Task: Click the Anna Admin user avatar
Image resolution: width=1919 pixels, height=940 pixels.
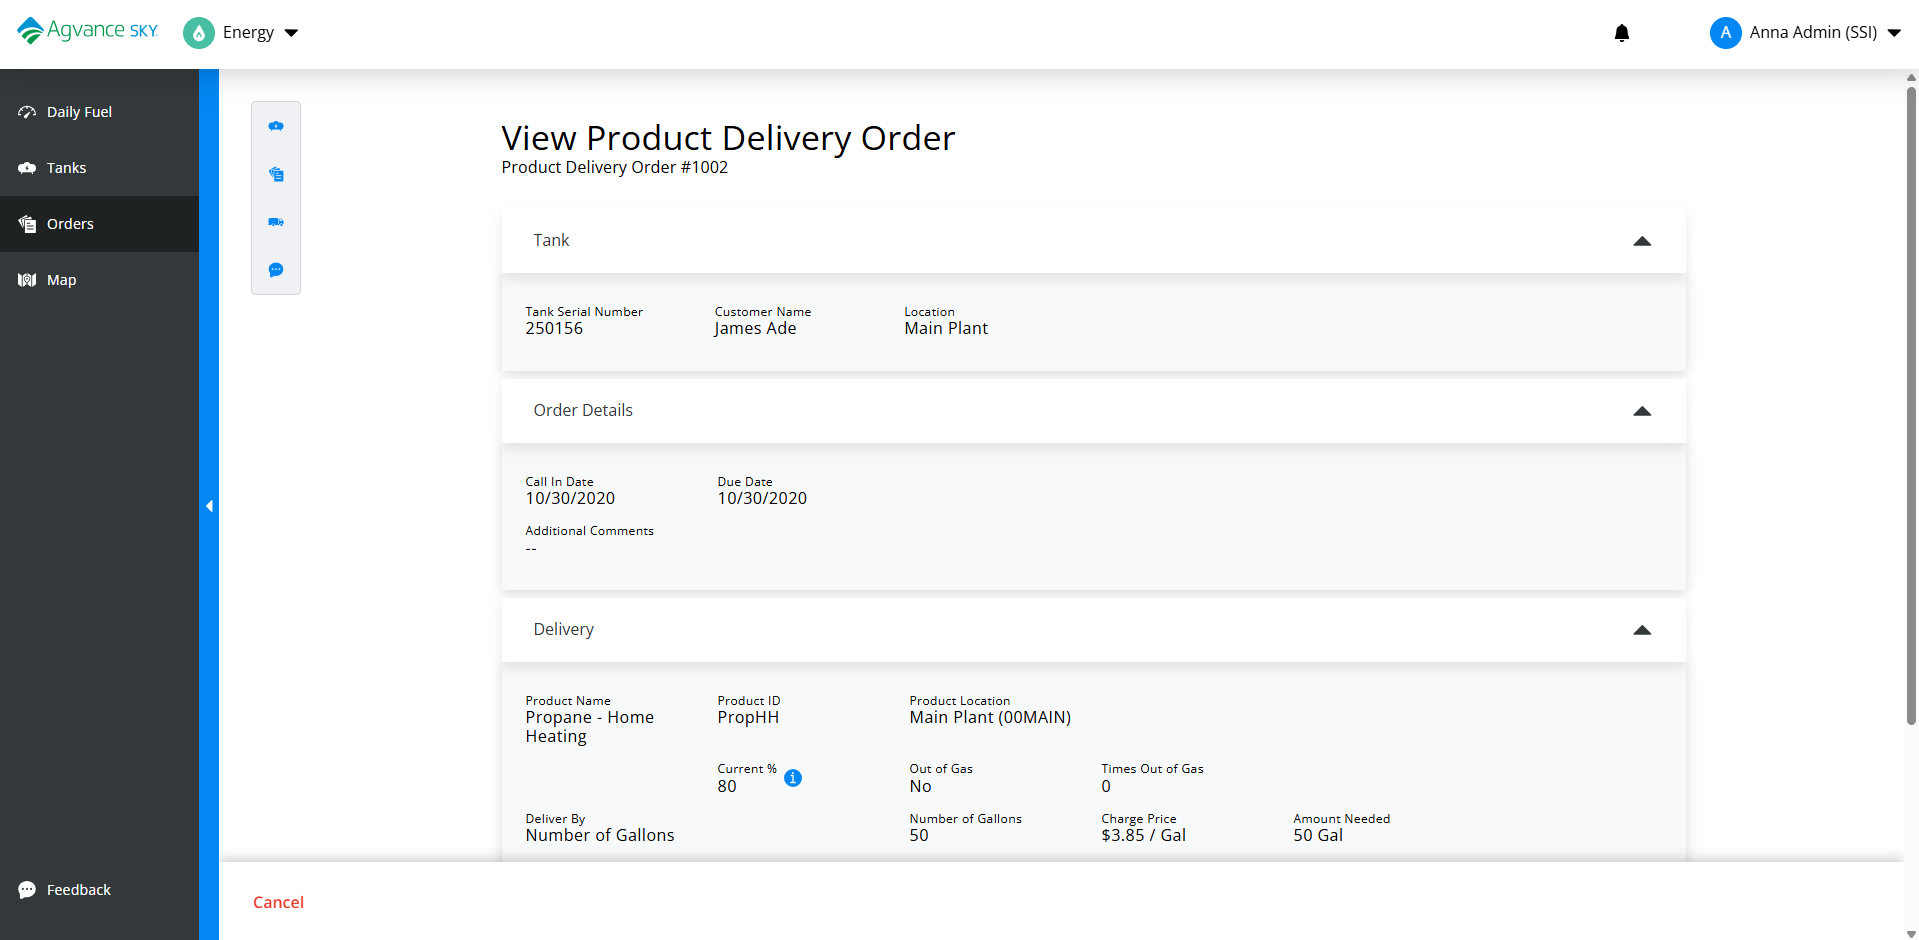Action: (1725, 33)
